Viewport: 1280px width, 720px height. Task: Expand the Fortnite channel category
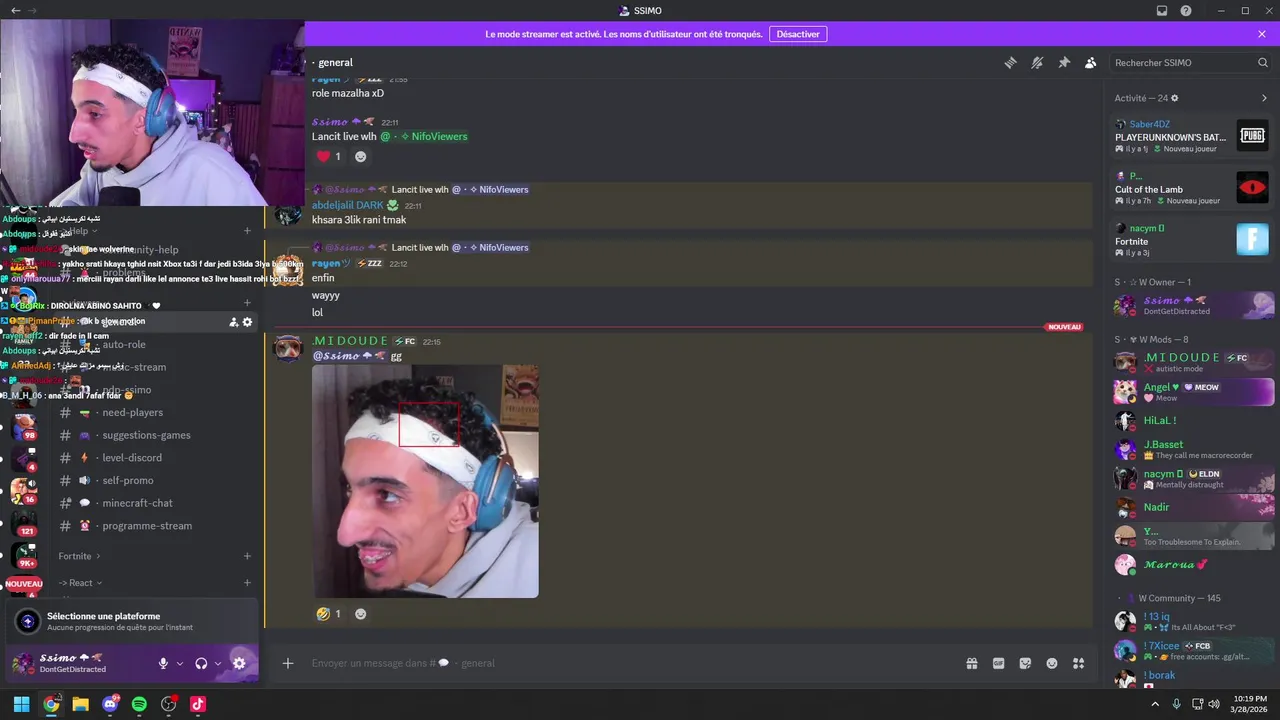click(80, 556)
